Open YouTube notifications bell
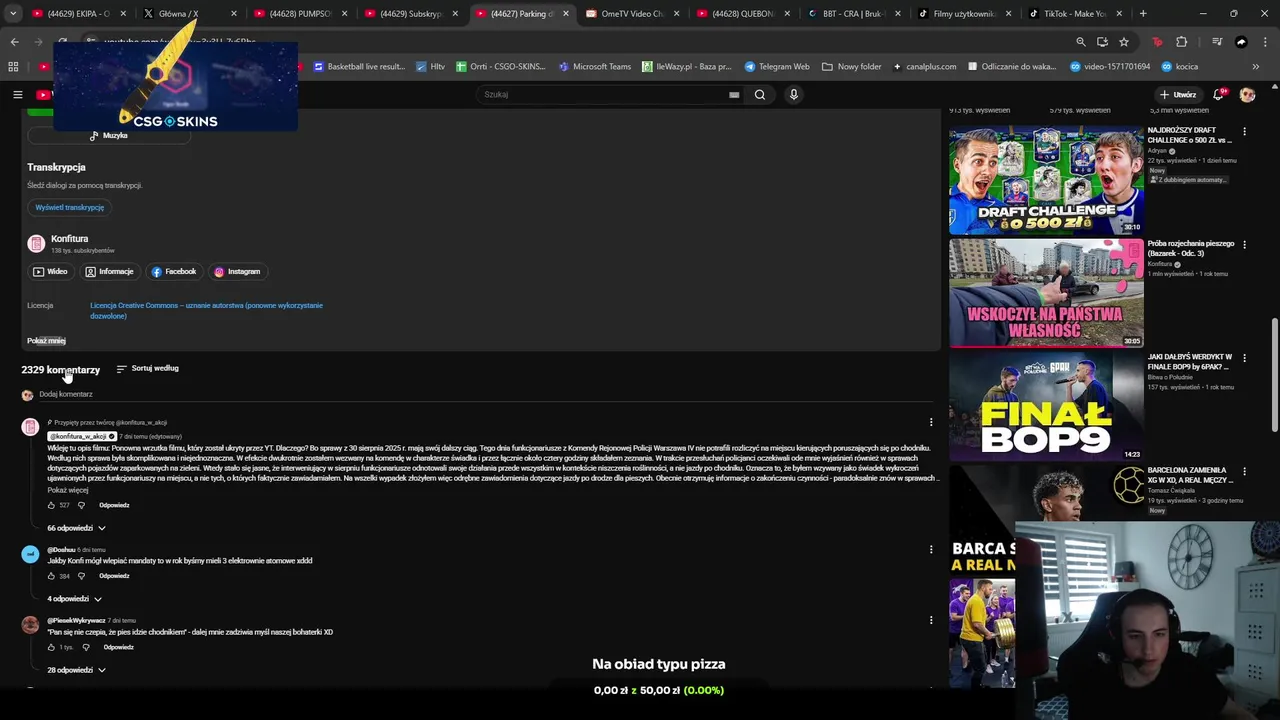Screen dimensions: 1280x720 pyautogui.click(x=1218, y=95)
